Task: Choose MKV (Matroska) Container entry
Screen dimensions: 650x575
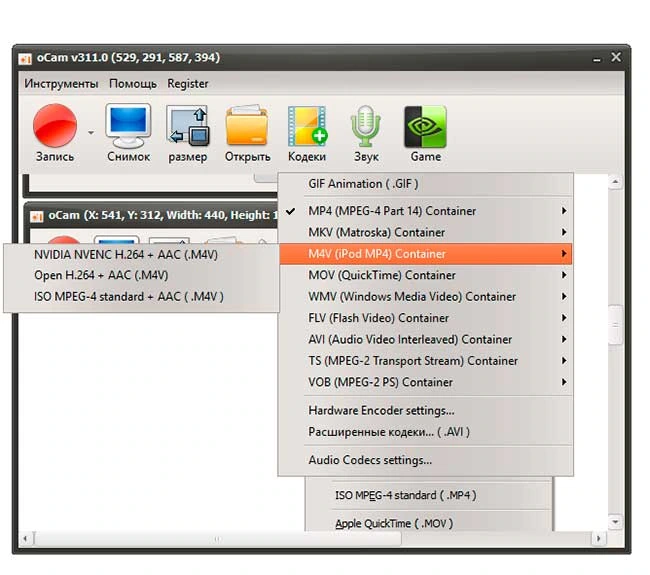Action: click(426, 232)
